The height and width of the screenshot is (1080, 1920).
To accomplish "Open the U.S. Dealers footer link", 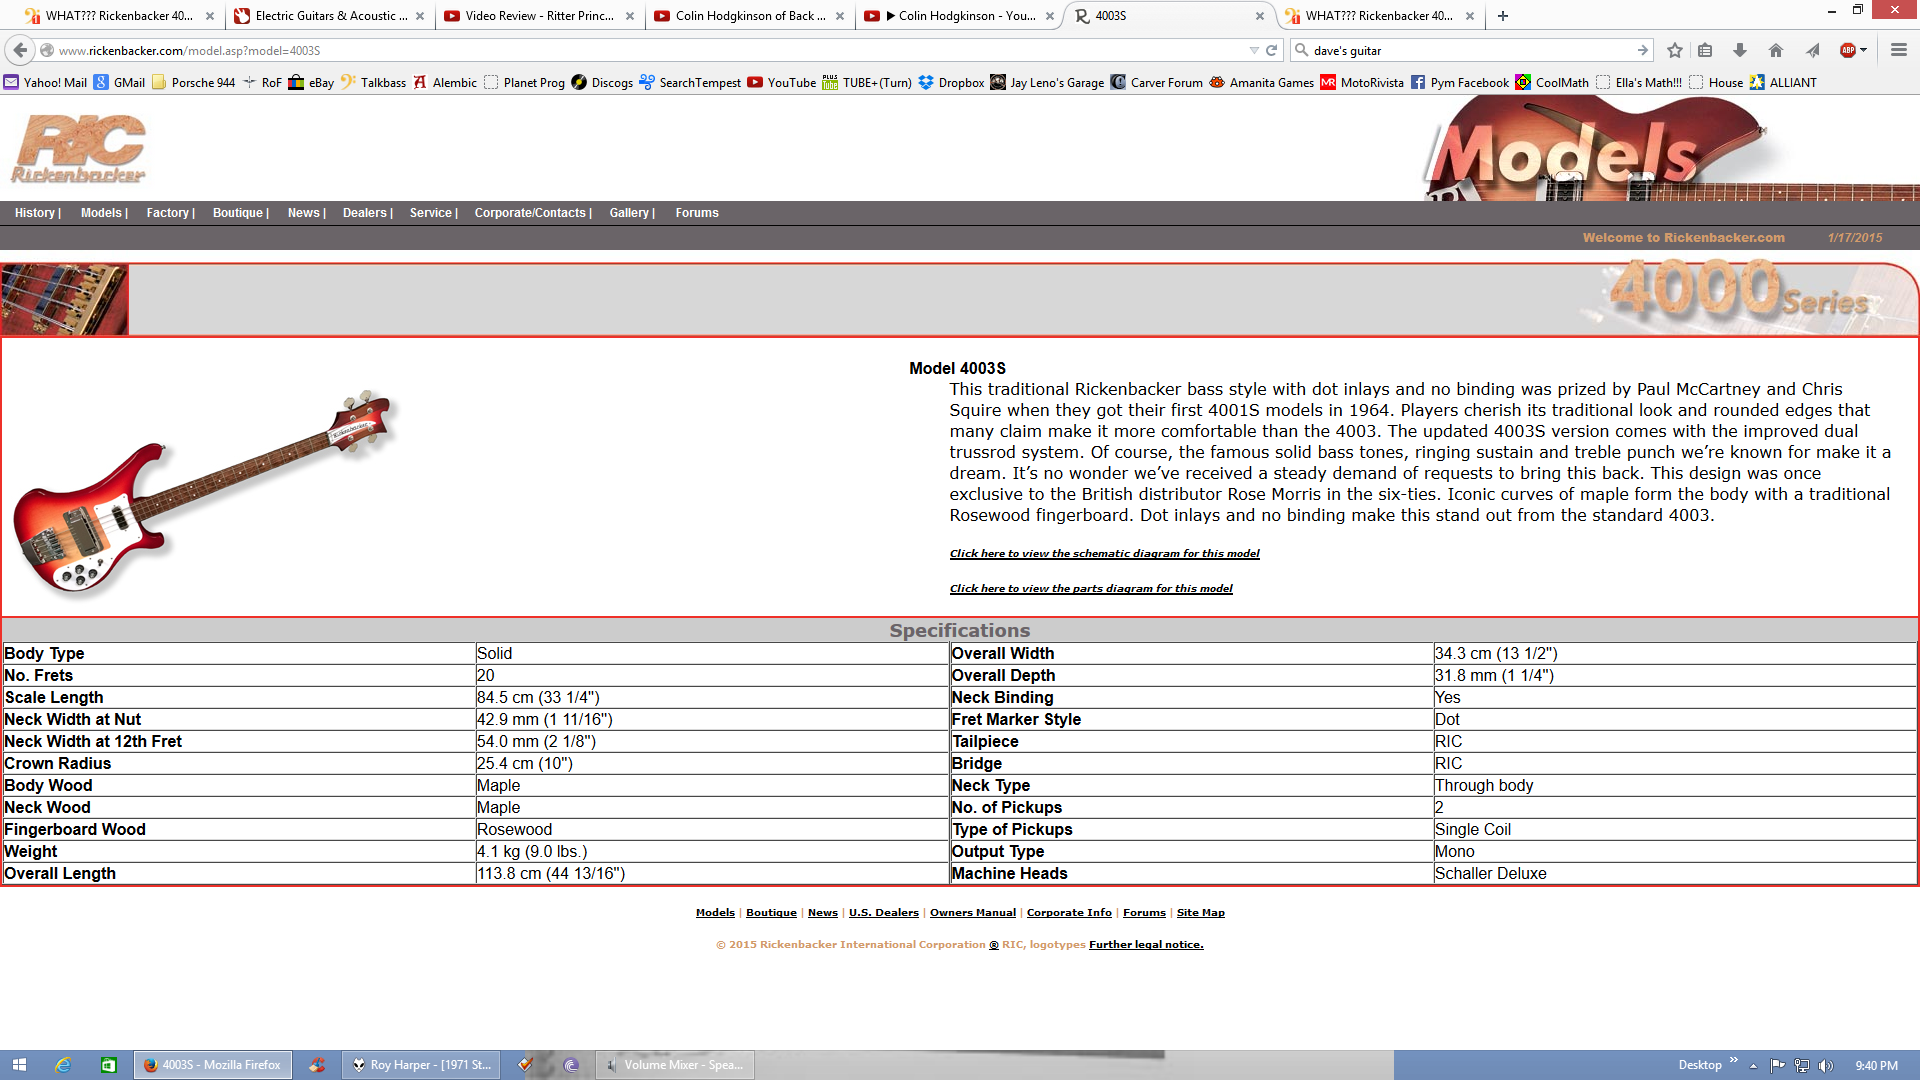I will point(883,912).
